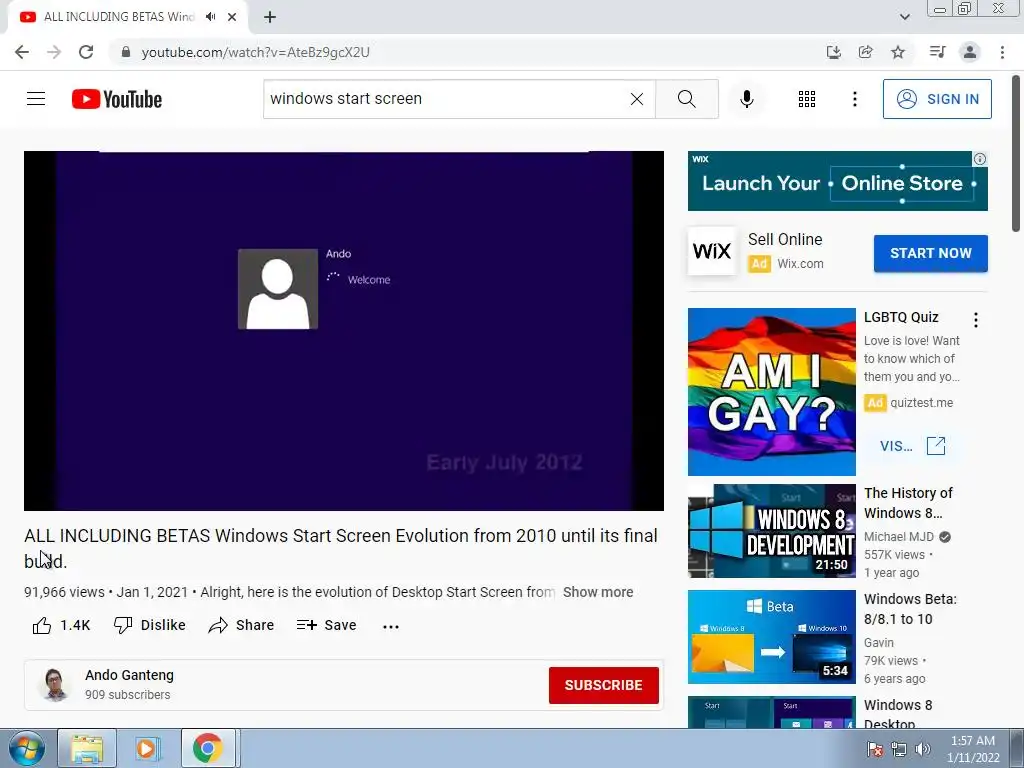Reload the page with the refresh icon
This screenshot has height=768, width=1024.
[x=86, y=52]
